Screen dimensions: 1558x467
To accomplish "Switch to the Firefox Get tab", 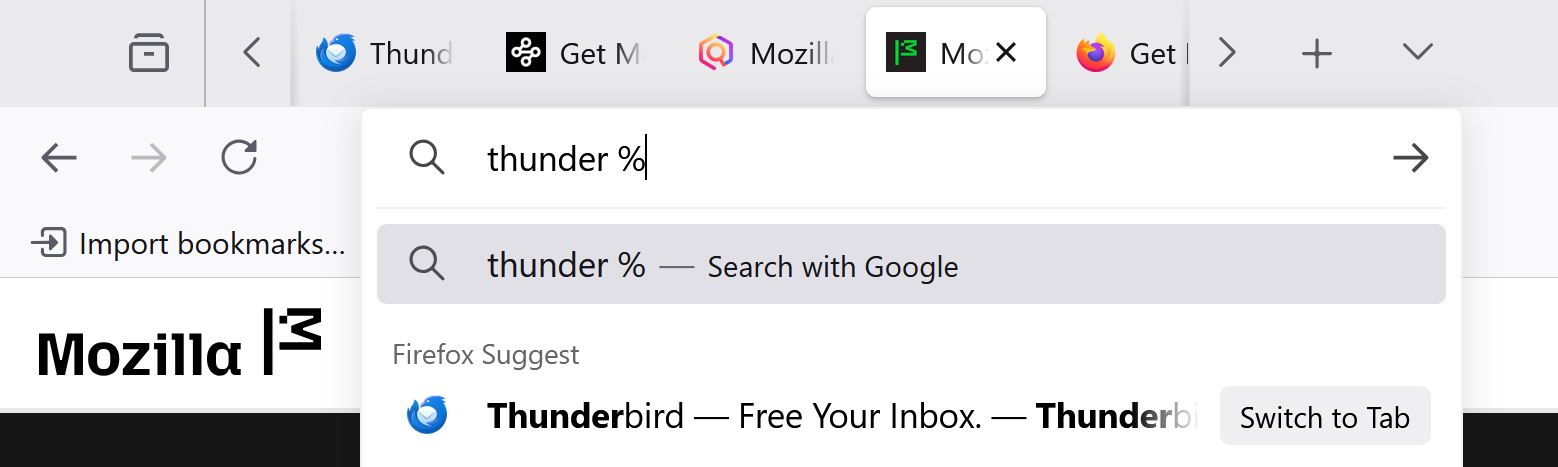I will pyautogui.click(x=1125, y=53).
